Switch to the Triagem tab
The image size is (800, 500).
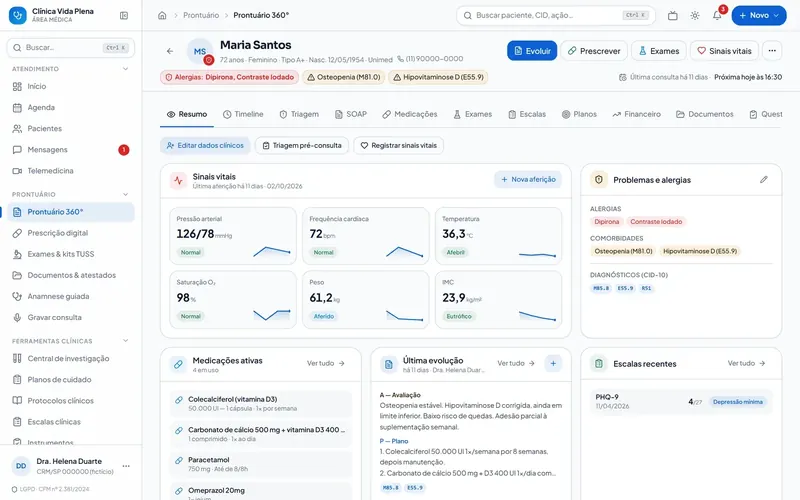pos(299,114)
